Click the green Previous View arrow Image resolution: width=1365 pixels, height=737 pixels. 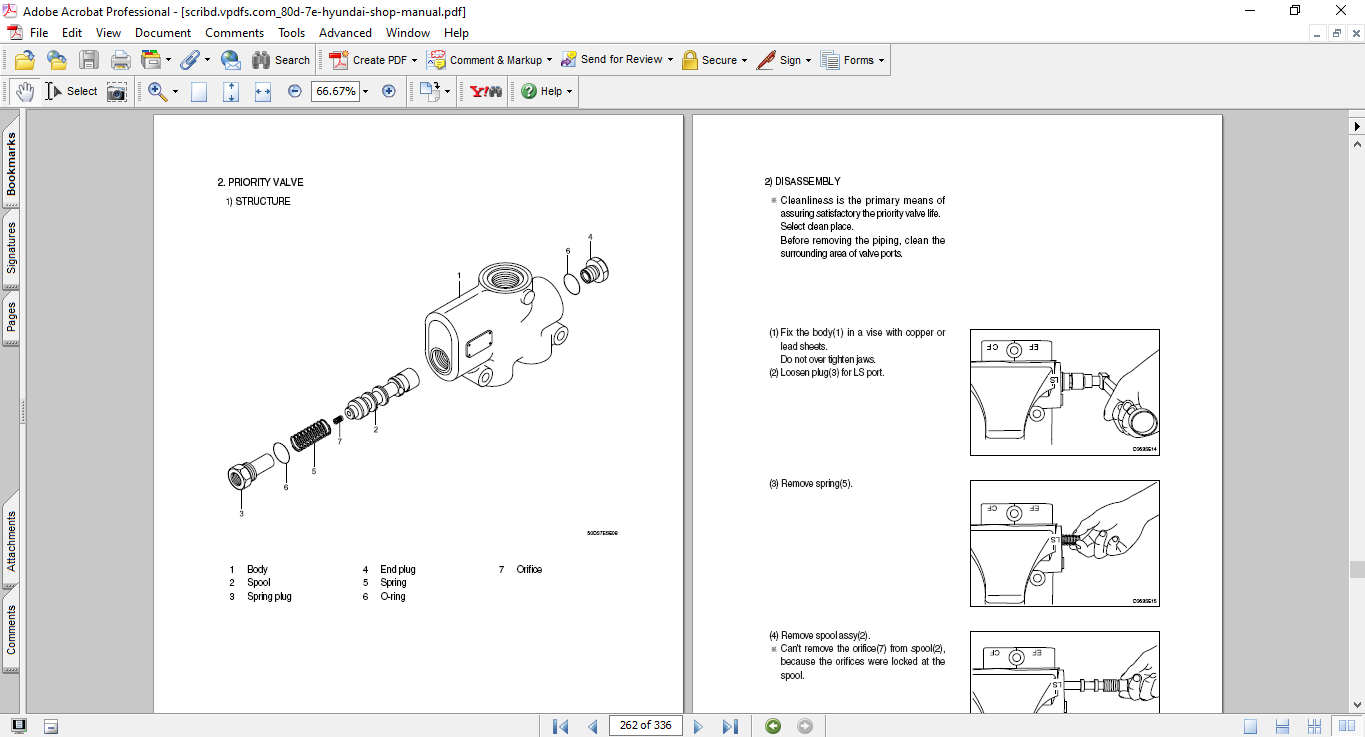pos(772,726)
